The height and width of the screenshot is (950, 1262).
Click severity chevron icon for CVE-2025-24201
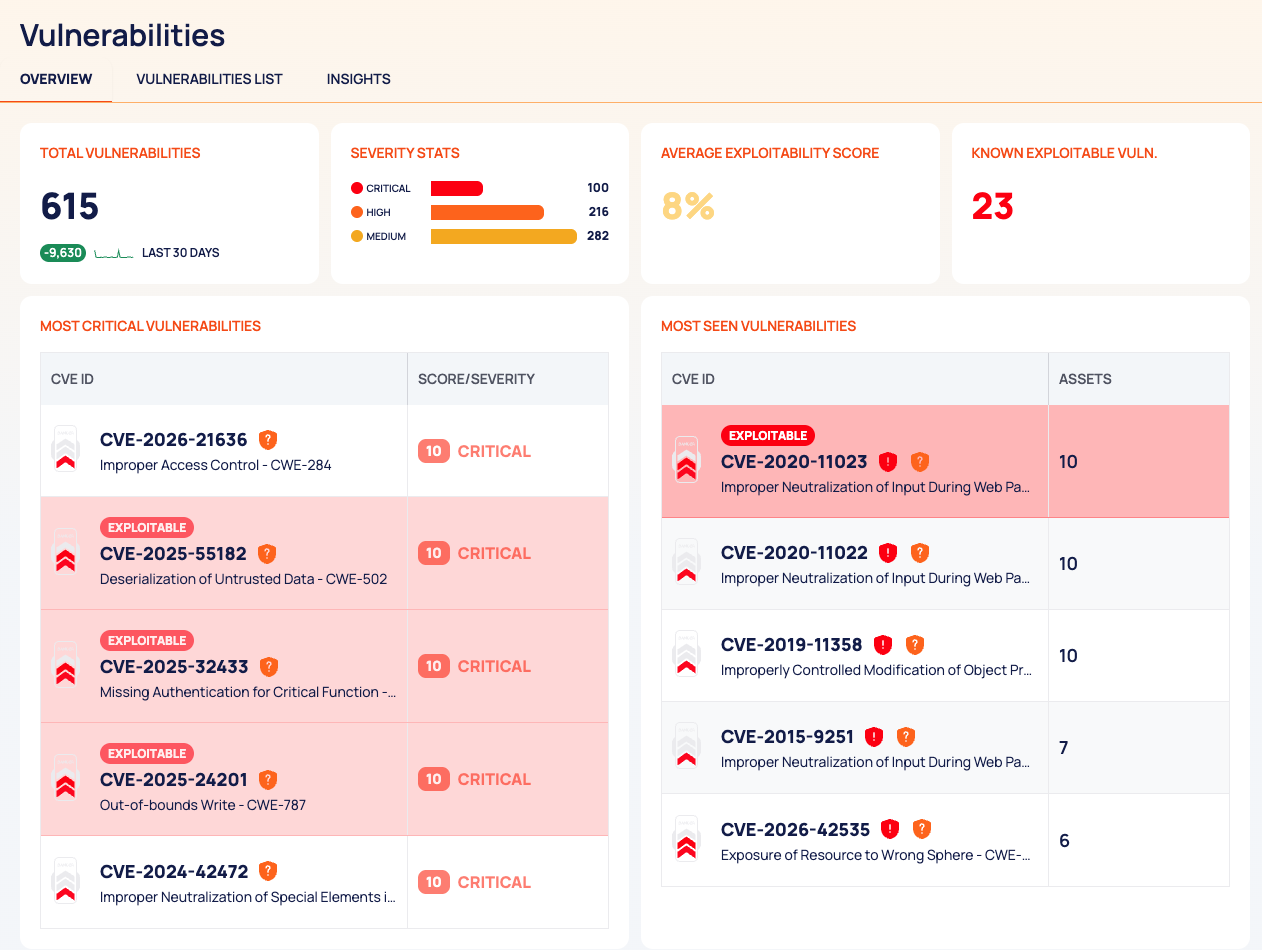click(x=65, y=779)
